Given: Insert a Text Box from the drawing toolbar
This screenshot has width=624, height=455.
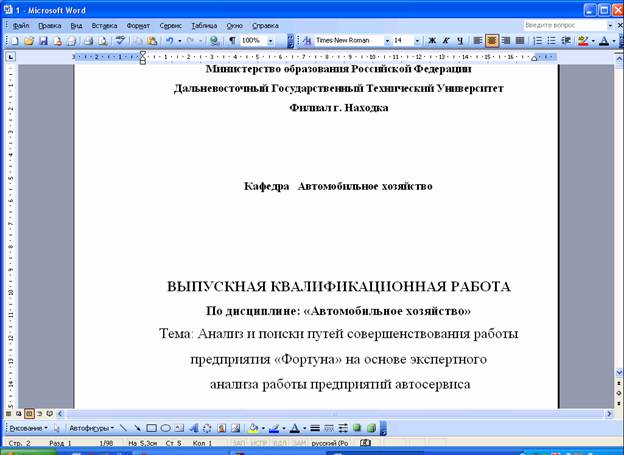Looking at the screenshot, I should (179, 428).
